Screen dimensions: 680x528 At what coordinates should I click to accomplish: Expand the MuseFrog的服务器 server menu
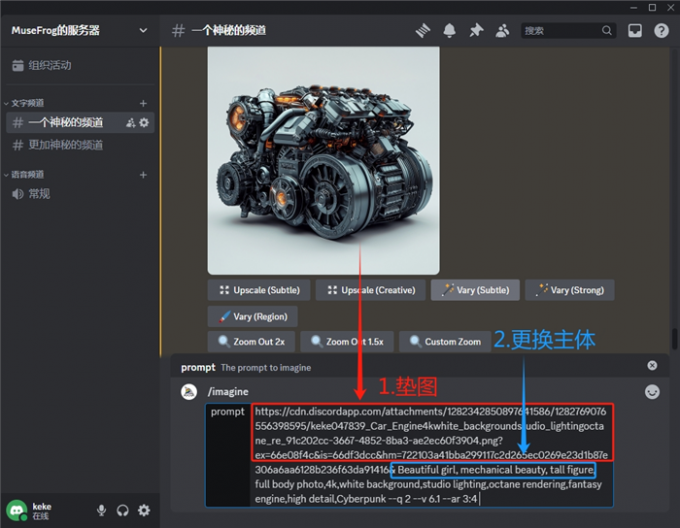(x=79, y=30)
